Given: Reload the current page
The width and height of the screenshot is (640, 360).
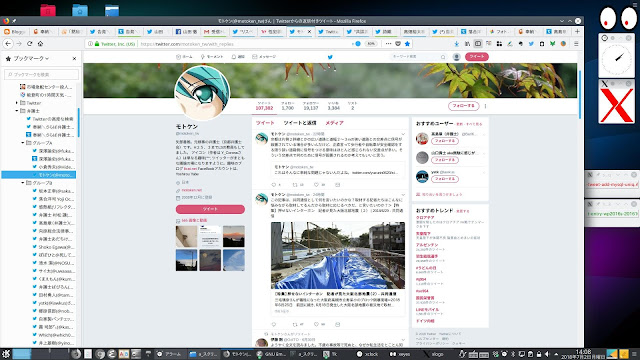Looking at the screenshot, I should 29,44.
